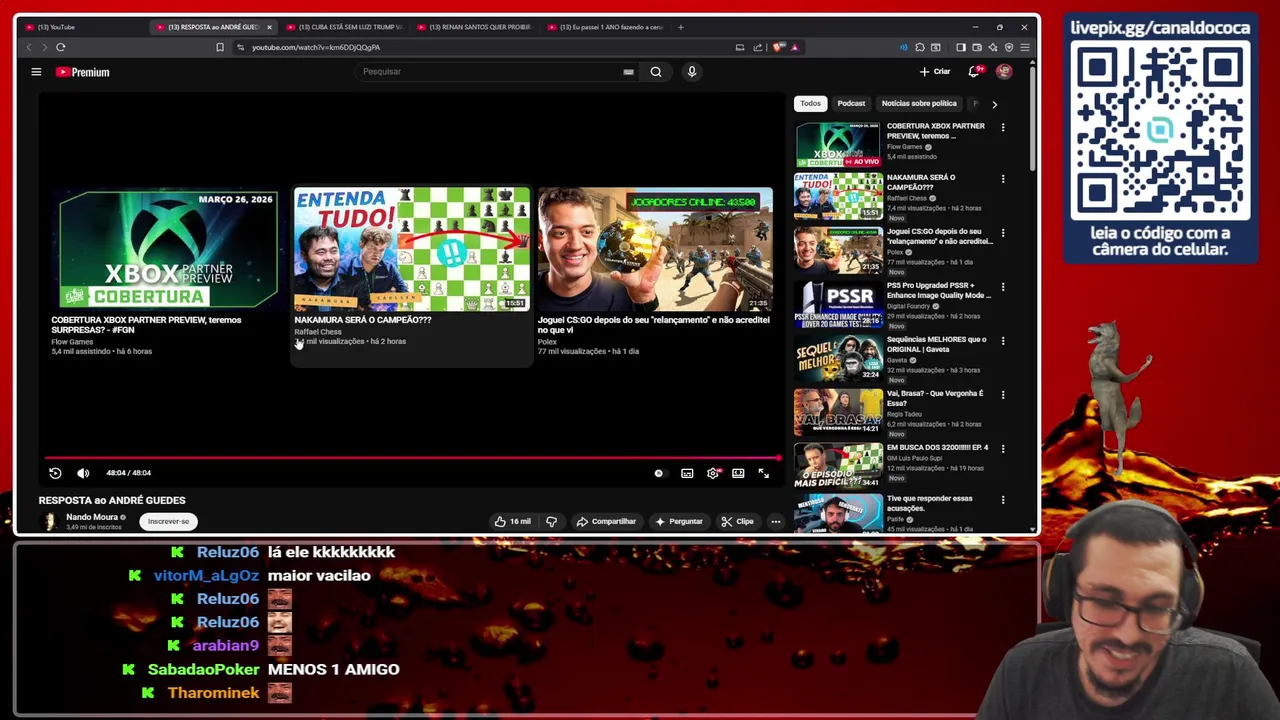
Task: Select the Podcast filter chip
Action: tap(851, 103)
